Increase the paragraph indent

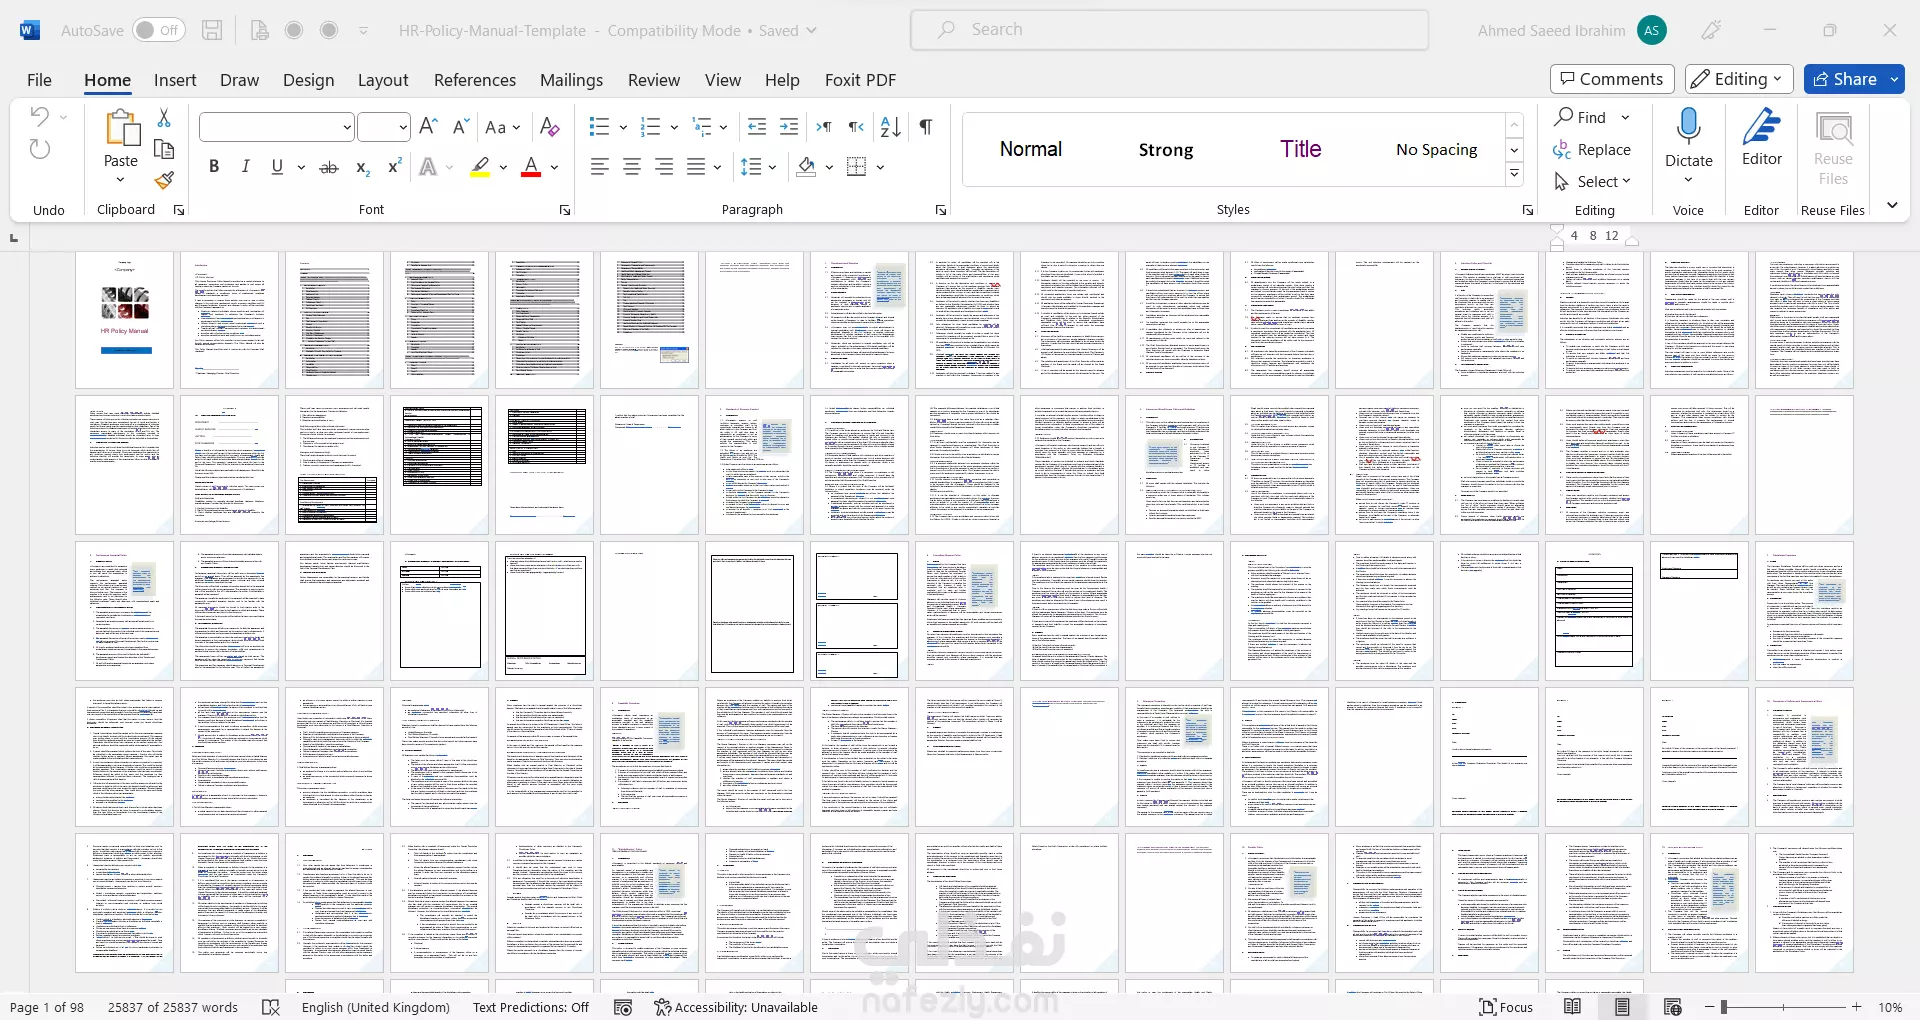click(789, 126)
